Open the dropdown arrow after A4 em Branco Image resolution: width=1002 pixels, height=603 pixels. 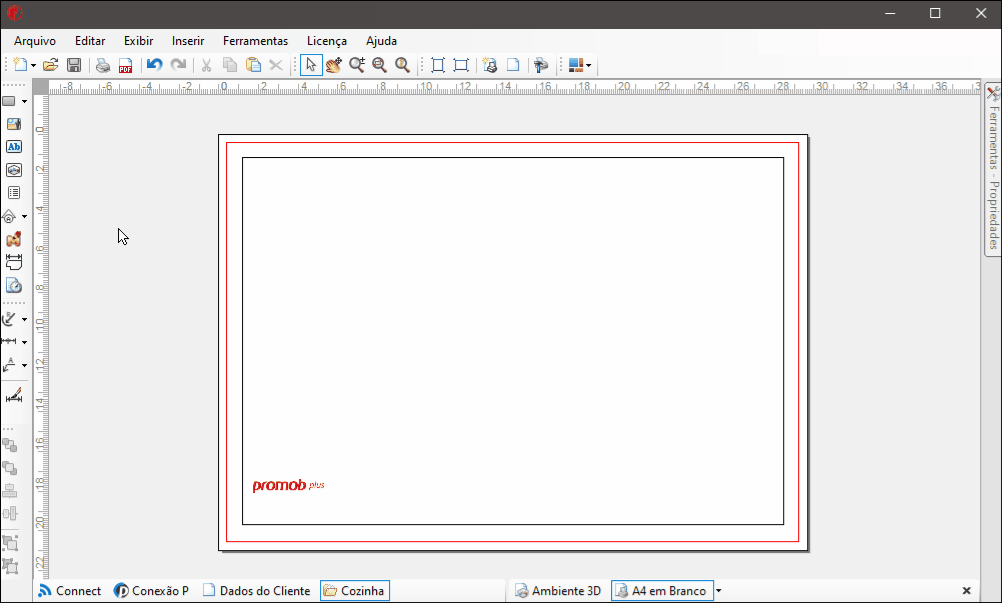click(x=718, y=591)
